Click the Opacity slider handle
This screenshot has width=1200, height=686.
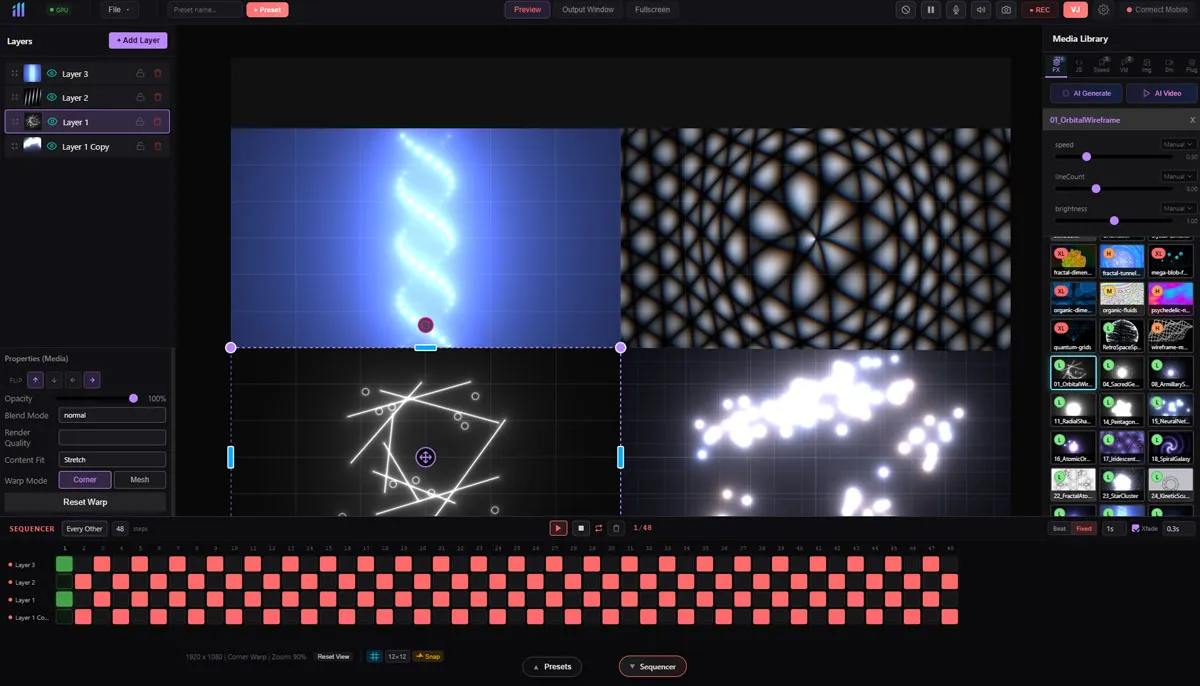click(133, 398)
